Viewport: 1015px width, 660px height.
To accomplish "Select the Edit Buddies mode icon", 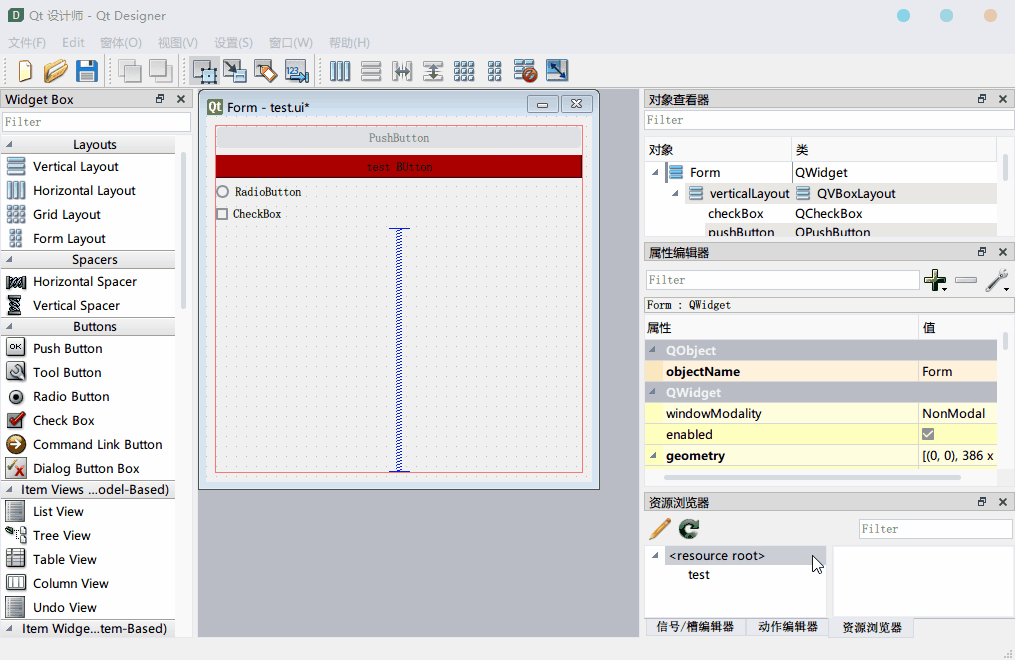I will click(267, 71).
